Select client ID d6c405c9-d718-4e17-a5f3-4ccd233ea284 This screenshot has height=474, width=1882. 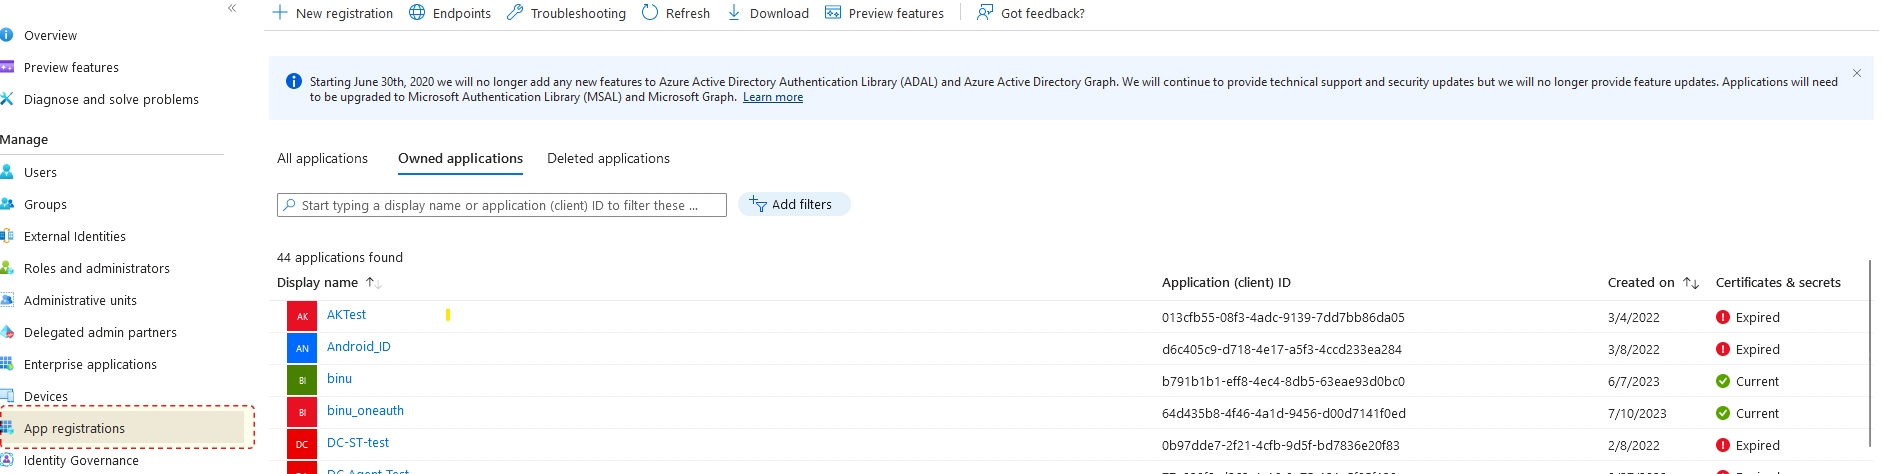coord(1282,350)
